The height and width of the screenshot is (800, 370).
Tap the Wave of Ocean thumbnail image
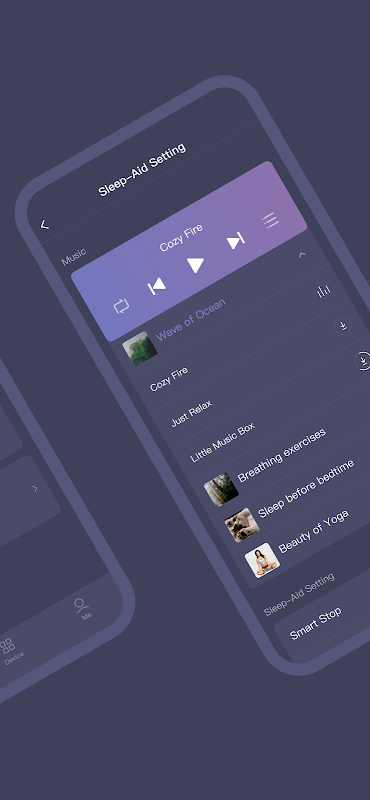tap(139, 348)
